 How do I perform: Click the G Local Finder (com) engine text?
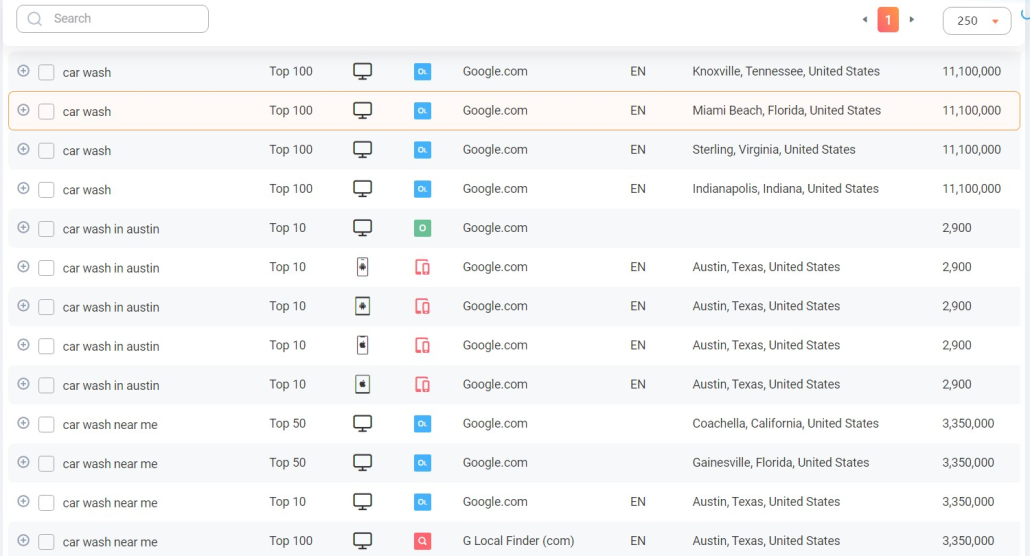point(518,541)
